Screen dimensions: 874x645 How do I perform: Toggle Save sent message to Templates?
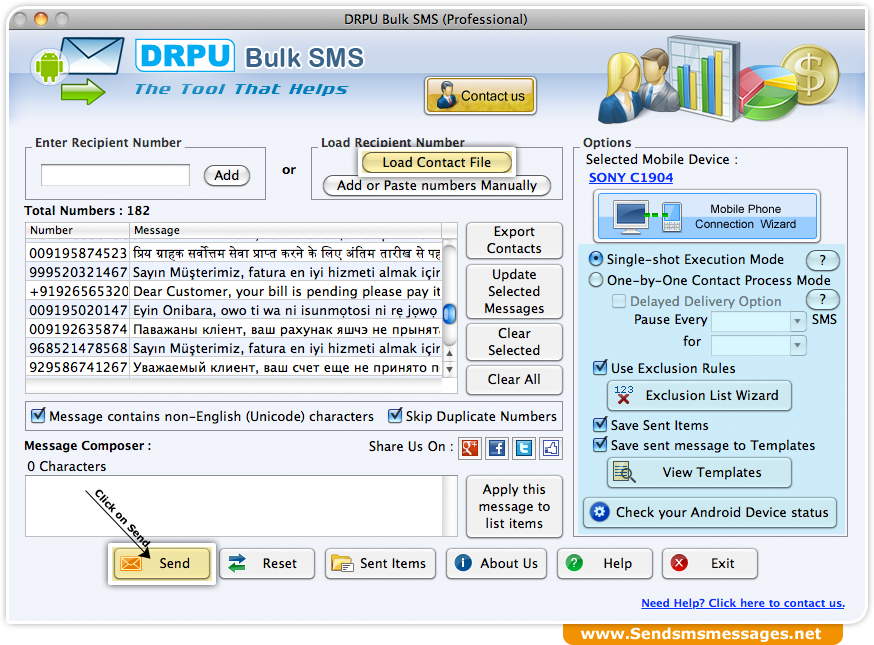point(600,444)
